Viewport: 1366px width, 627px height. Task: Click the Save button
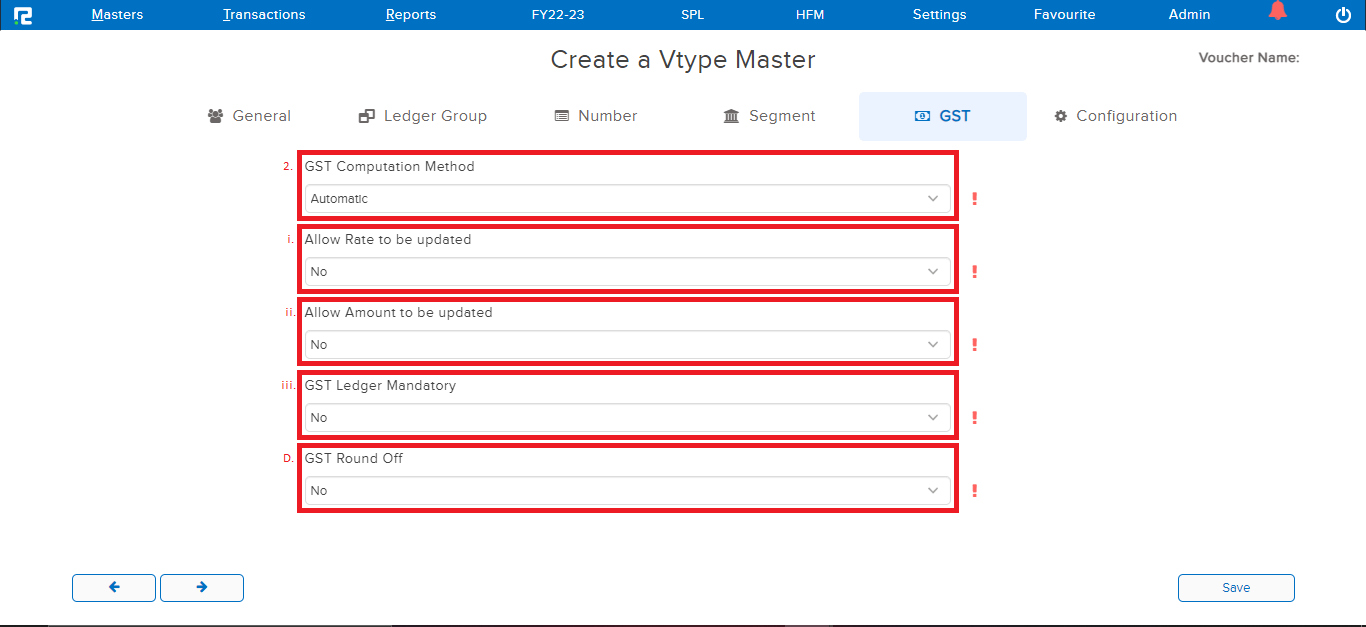(1236, 588)
